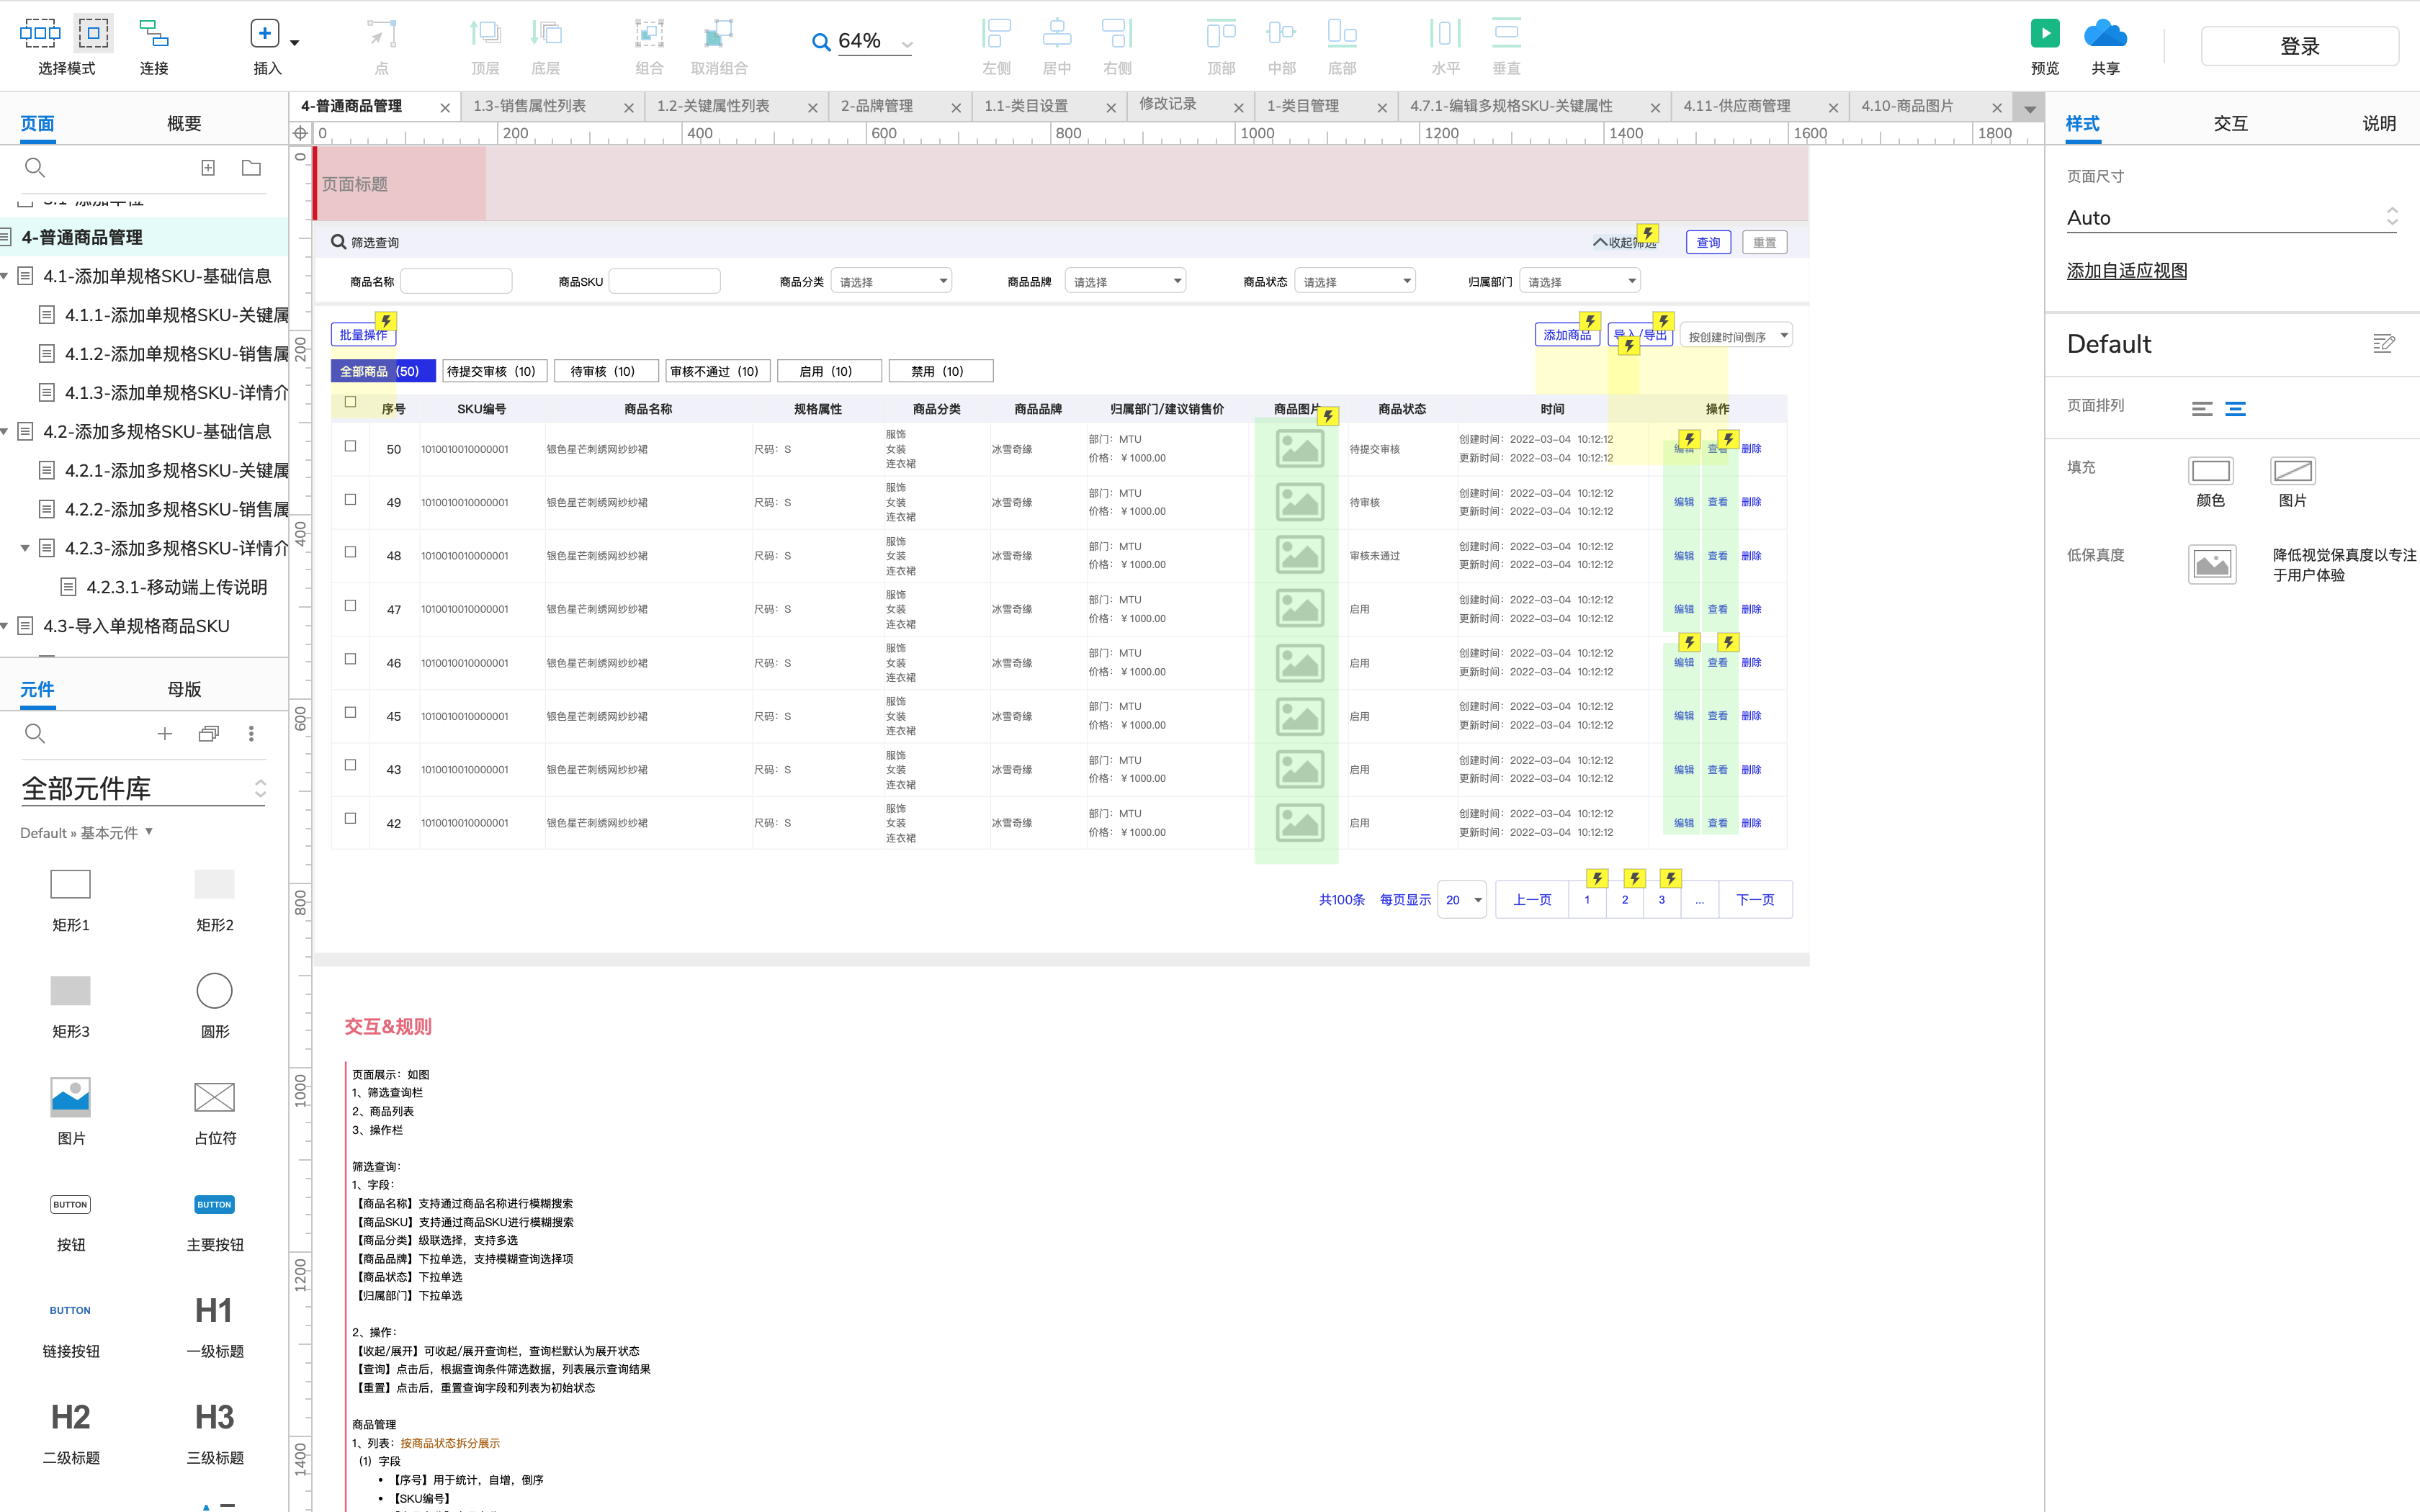Click the 重置 button in canvas

[x=1765, y=242]
